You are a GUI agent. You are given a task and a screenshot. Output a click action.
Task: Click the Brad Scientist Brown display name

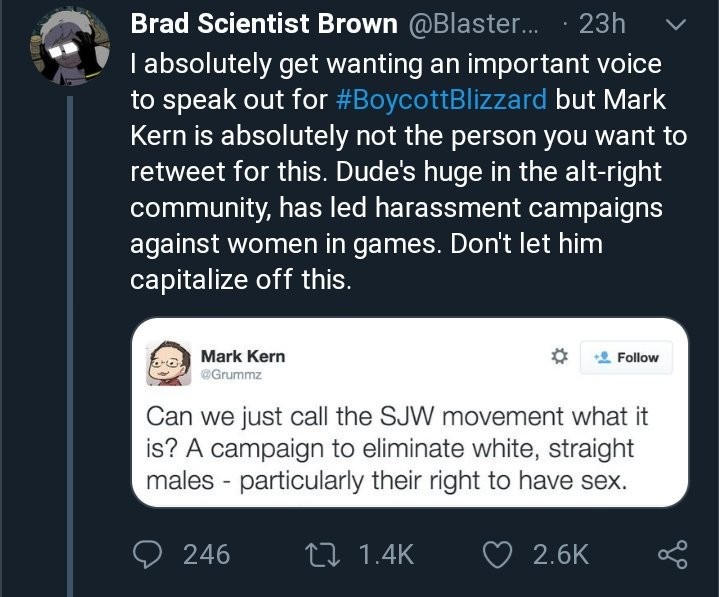click(x=262, y=25)
